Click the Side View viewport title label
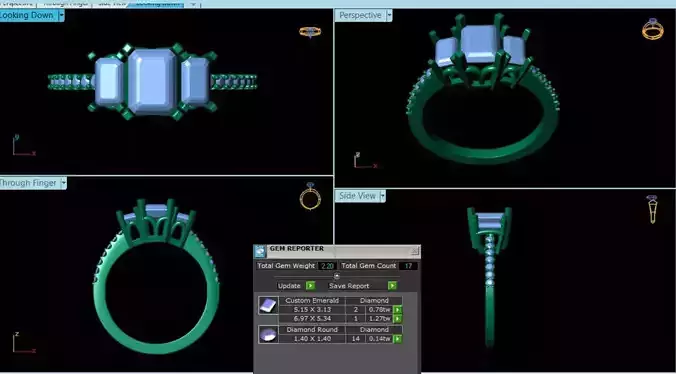This screenshot has width=676, height=374. click(x=357, y=196)
